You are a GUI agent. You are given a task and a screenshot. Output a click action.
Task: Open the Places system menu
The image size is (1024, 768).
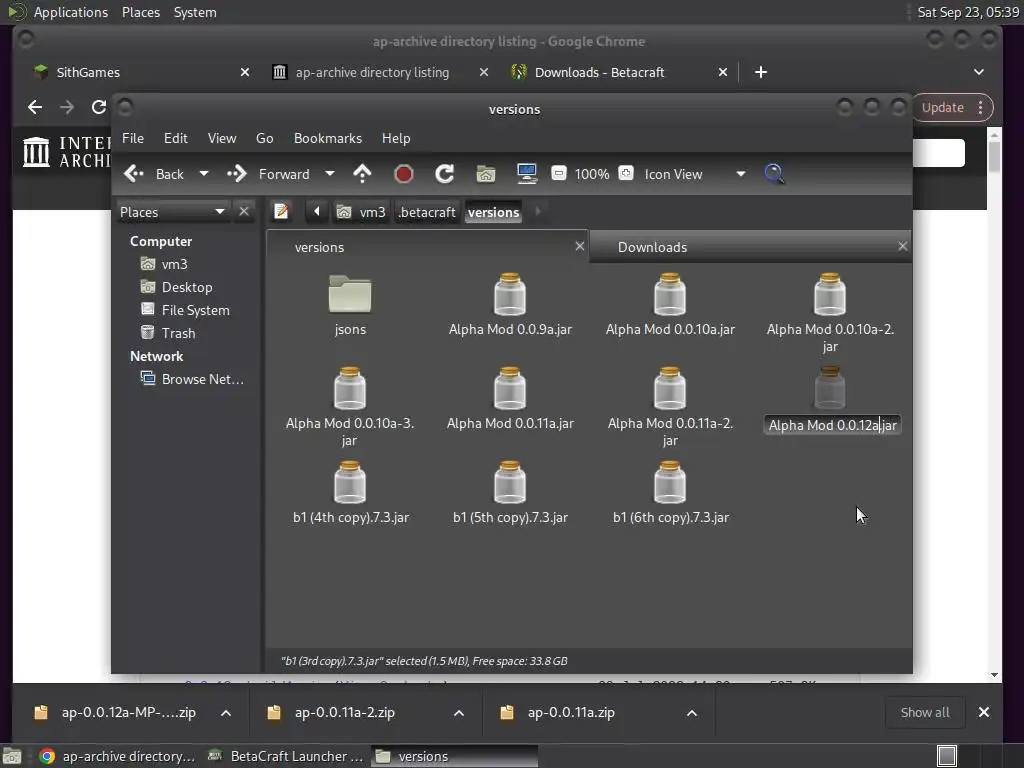point(140,12)
